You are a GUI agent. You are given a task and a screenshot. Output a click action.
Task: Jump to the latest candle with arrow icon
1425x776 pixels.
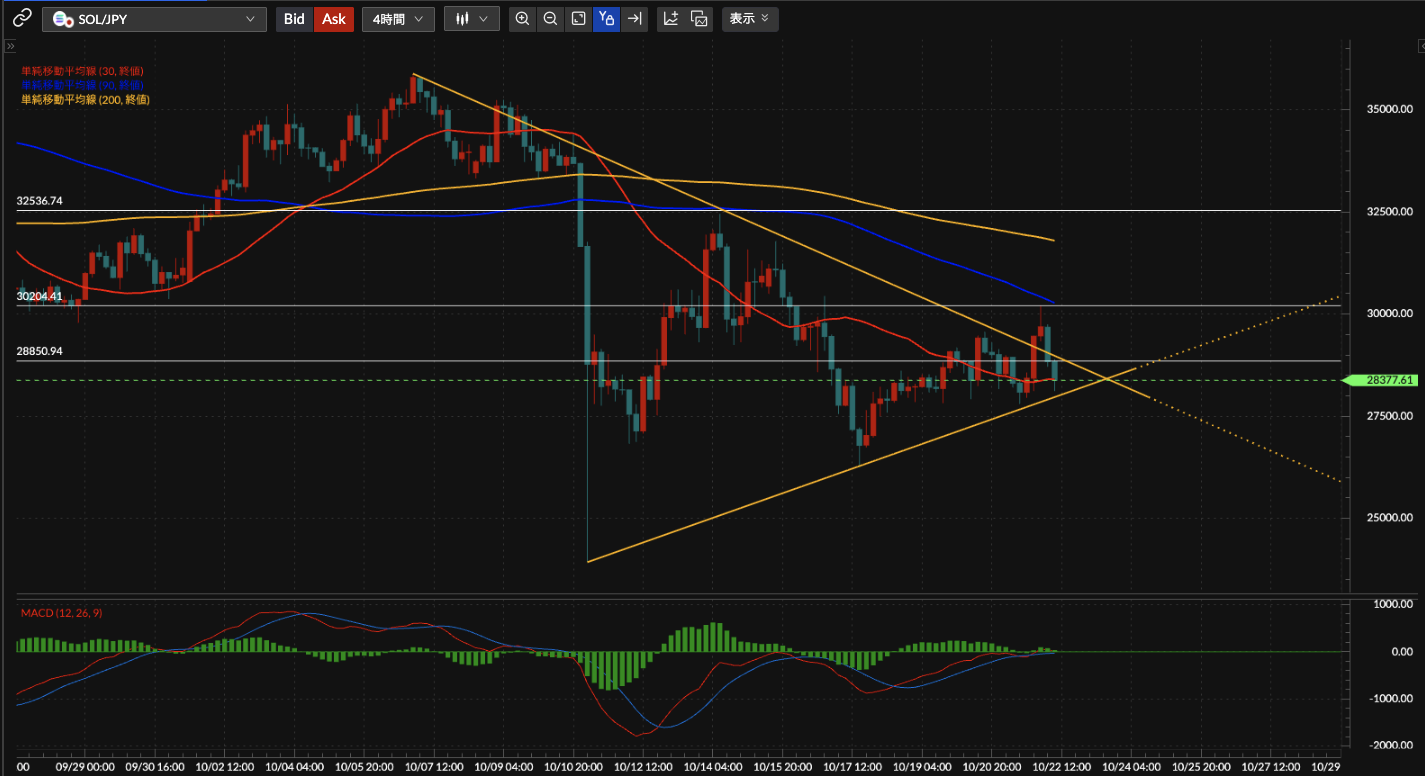pyautogui.click(x=634, y=19)
